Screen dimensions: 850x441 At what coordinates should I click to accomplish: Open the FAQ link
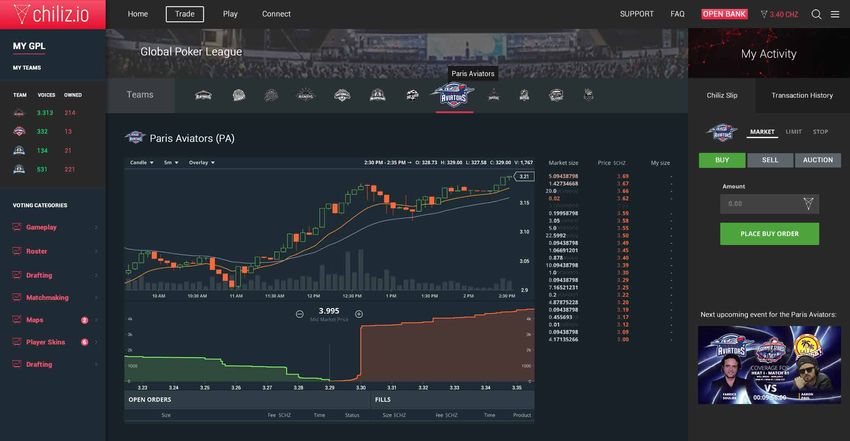click(x=678, y=14)
